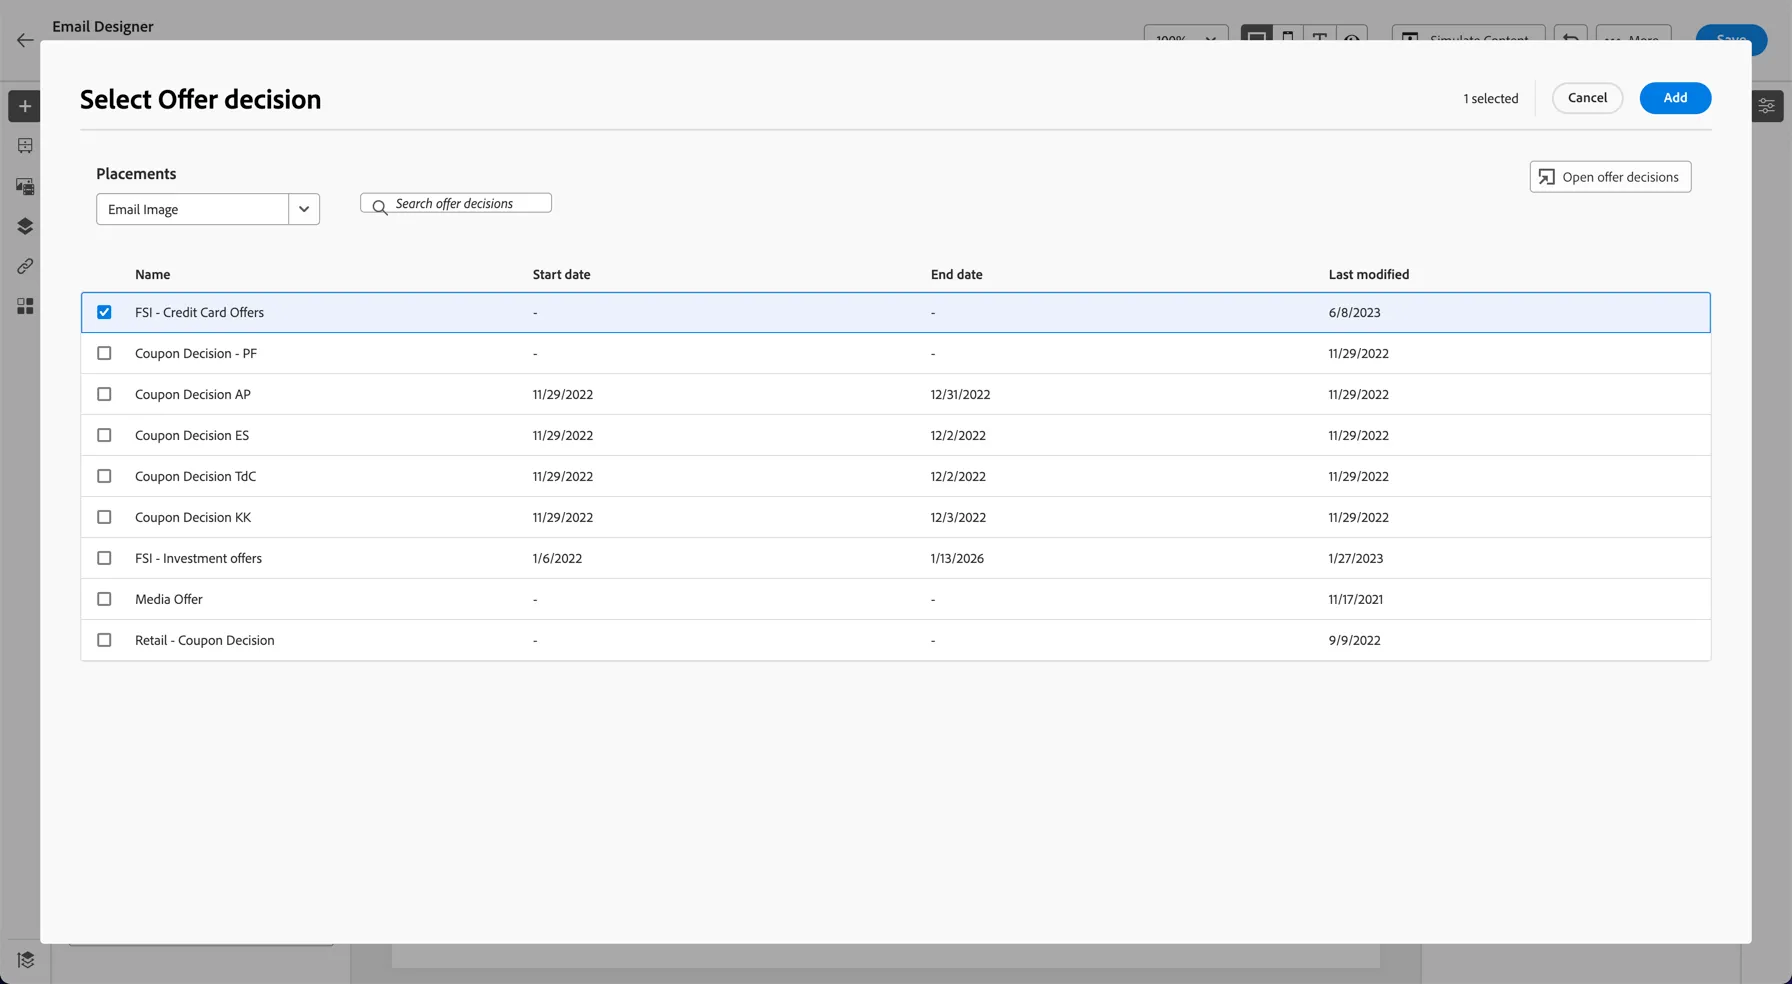1792x984 pixels.
Task: Click the 12/31/2022 end date cell
Action: click(960, 394)
